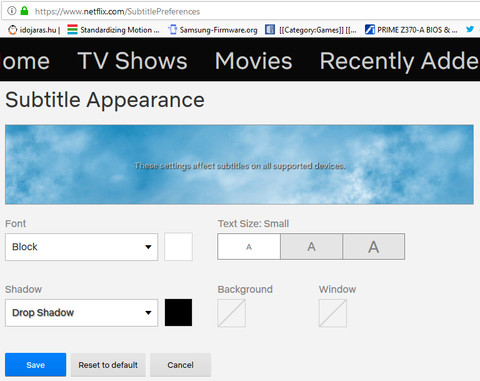The height and width of the screenshot is (381, 480).
Task: Click the Twitter bird bookmark icon
Action: [x=470, y=29]
